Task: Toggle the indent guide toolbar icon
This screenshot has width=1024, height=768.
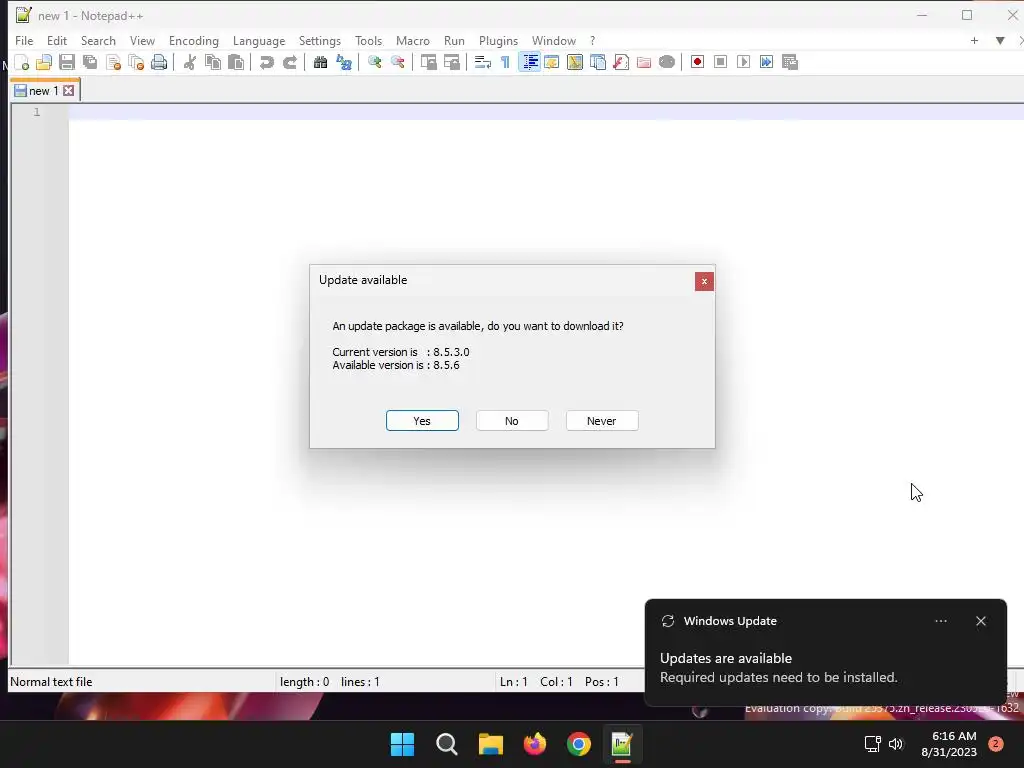Action: [x=530, y=62]
